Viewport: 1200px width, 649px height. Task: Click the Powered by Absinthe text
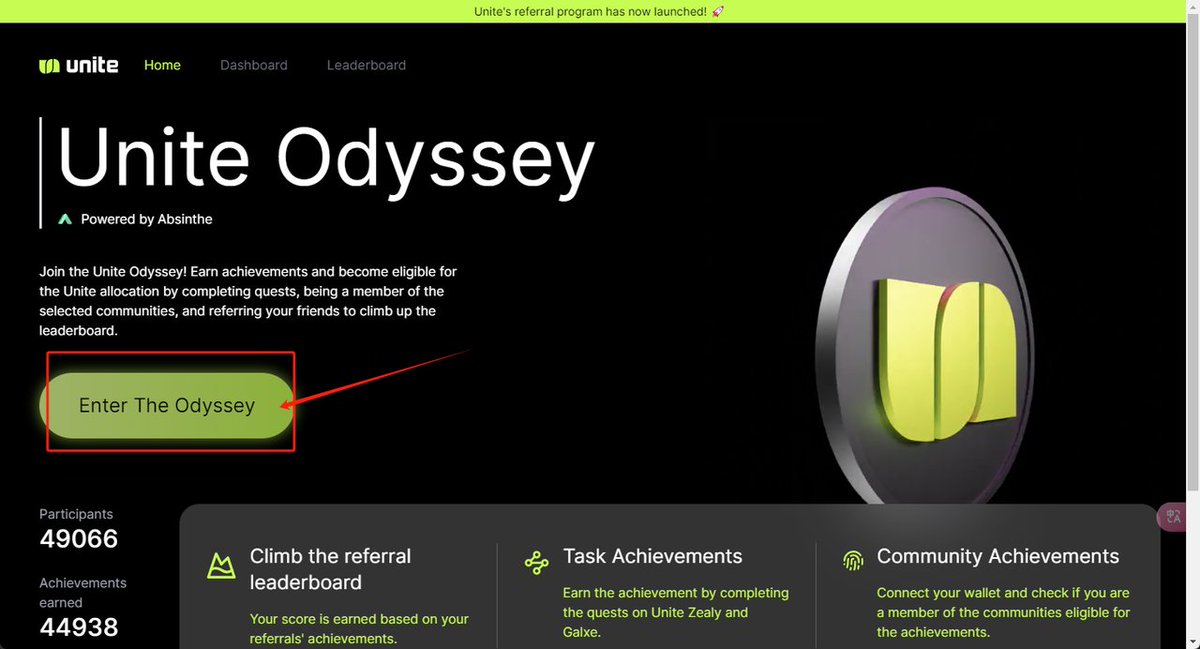click(x=147, y=219)
